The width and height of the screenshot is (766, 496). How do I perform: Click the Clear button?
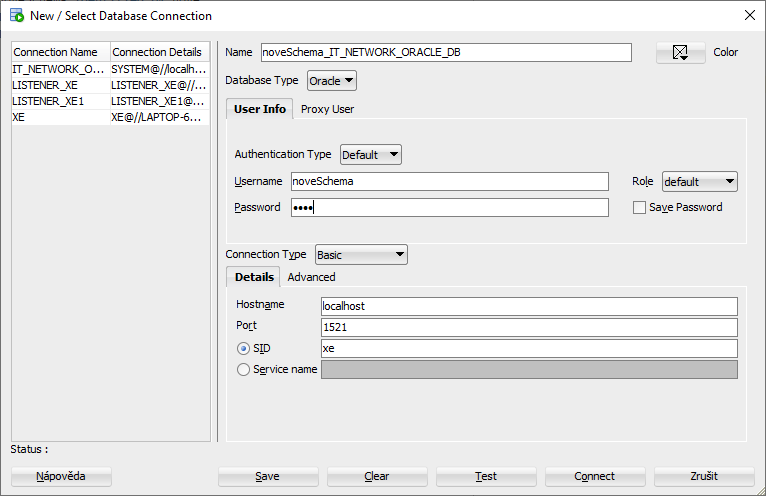tap(376, 476)
